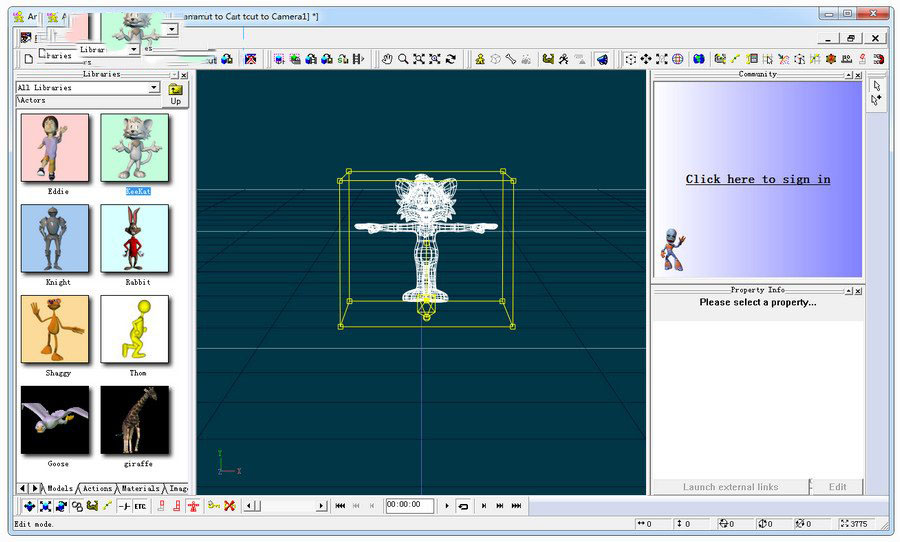Viewport: 900px width, 542px height.
Task: Close the Property Info panel
Action: click(x=858, y=291)
